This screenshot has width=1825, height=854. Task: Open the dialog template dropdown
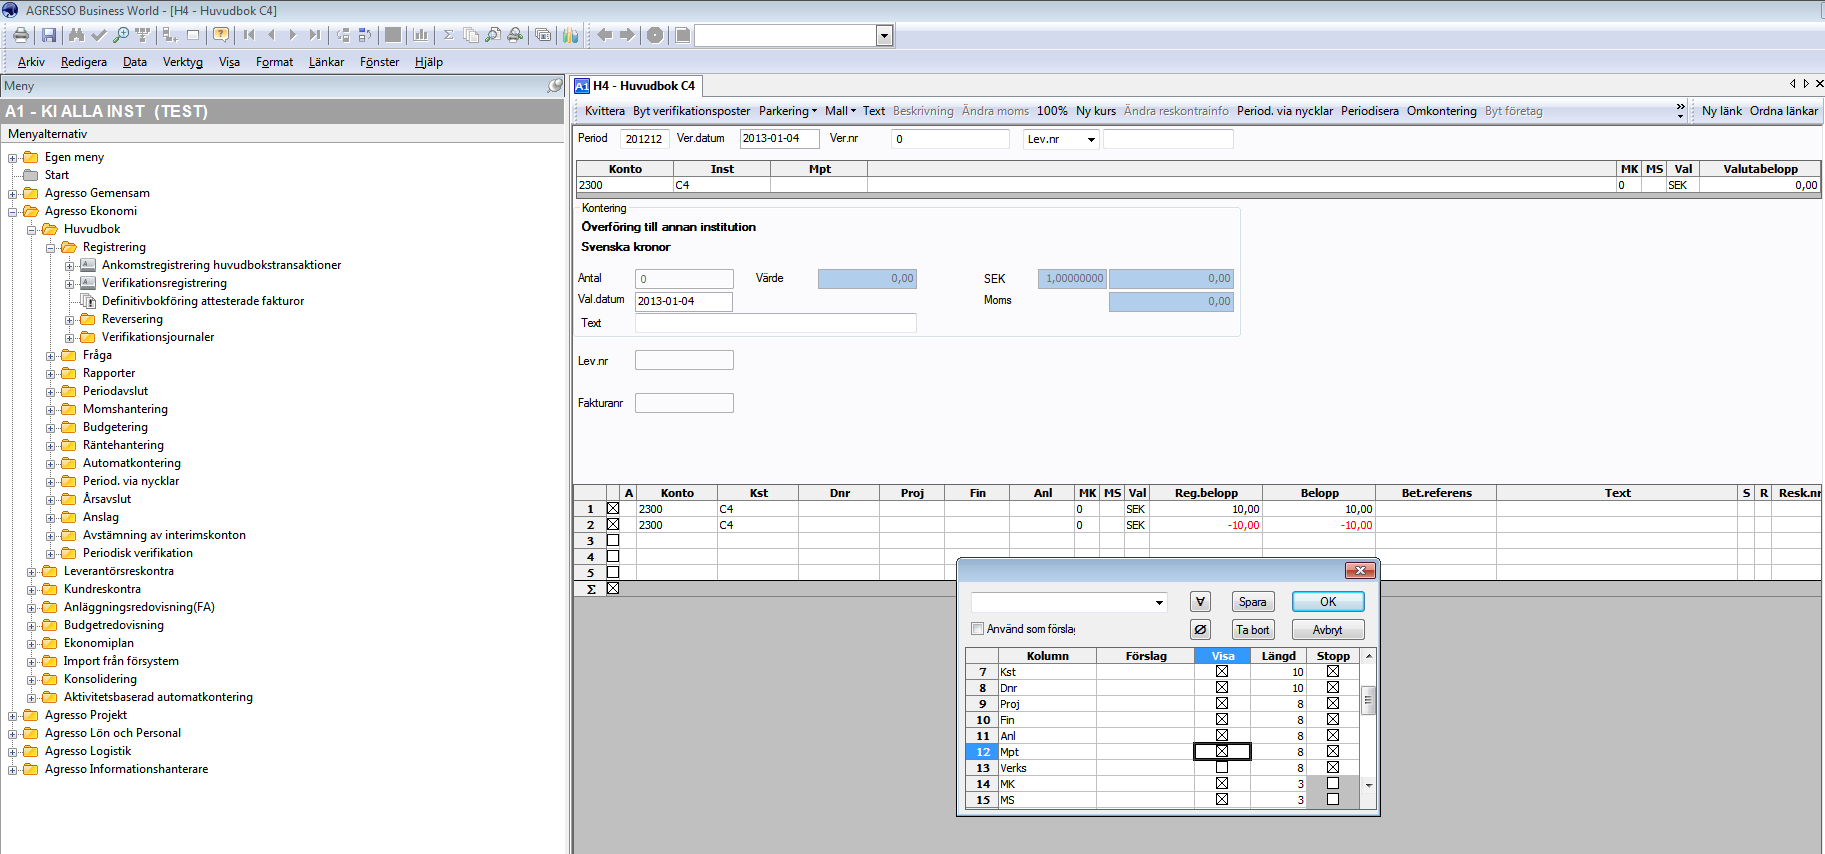(x=1159, y=602)
